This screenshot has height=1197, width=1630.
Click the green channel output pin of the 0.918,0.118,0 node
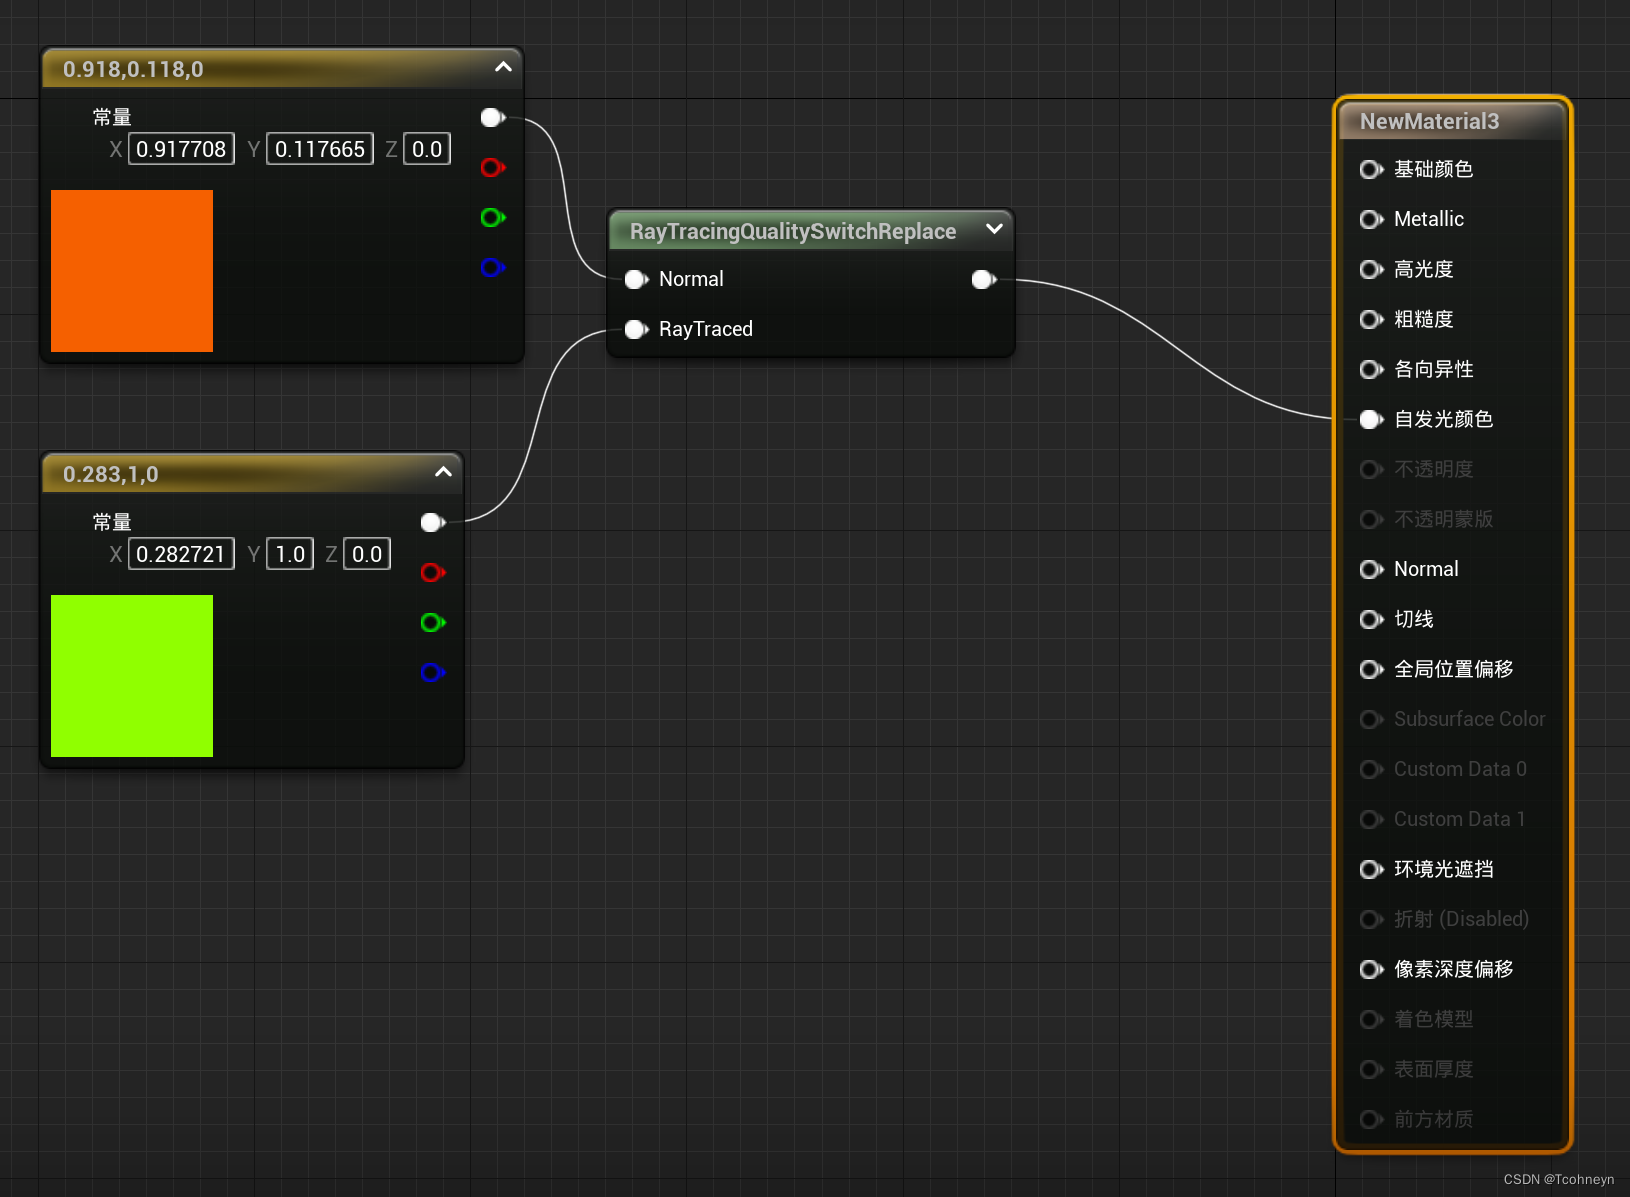click(493, 218)
